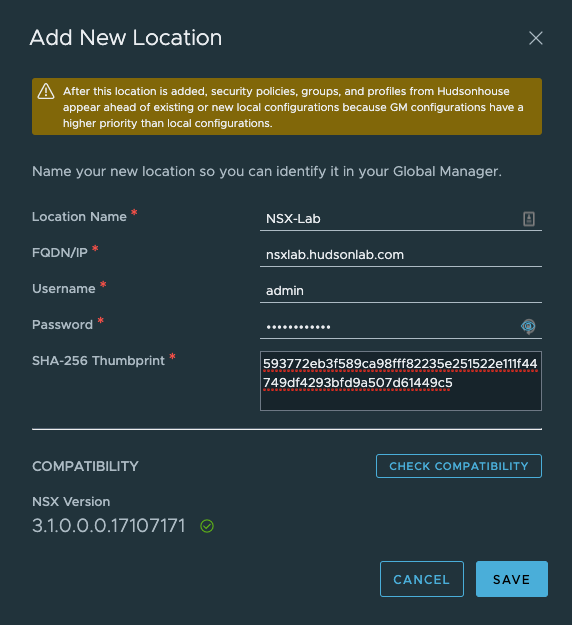
Task: Close the Add New Location dialog
Action: click(535, 38)
